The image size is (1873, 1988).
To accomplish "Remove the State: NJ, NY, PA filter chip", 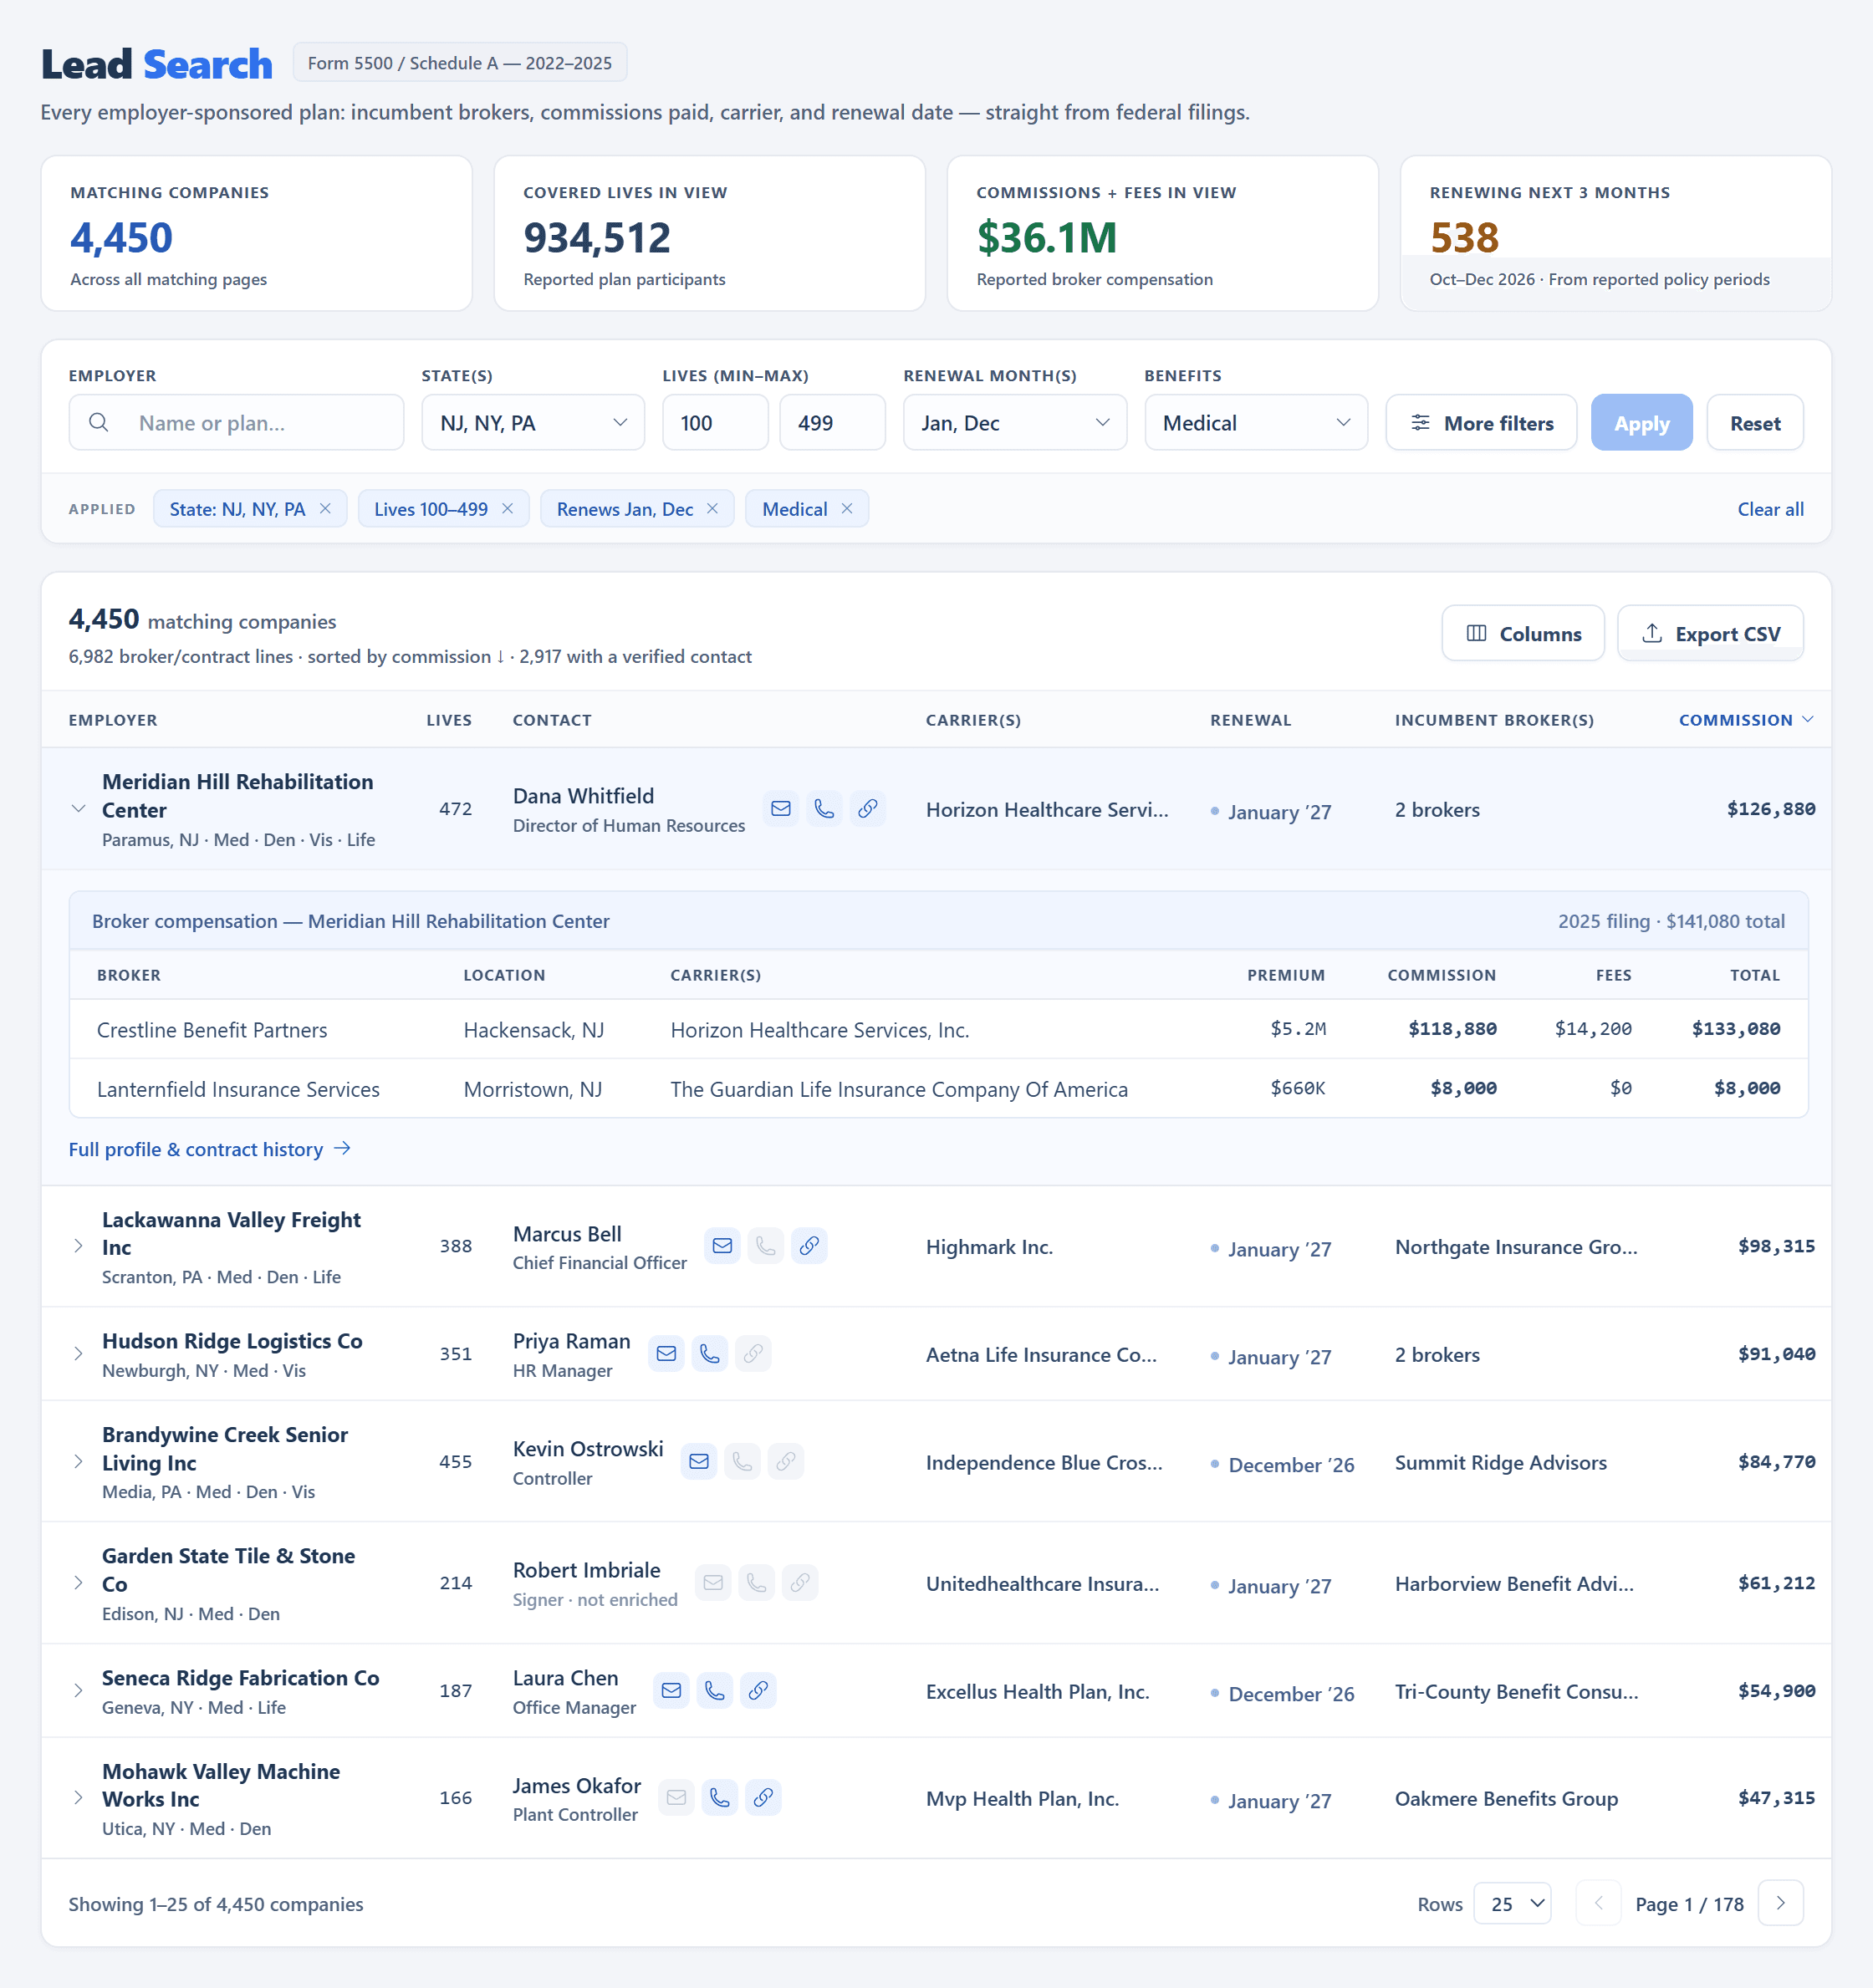I will pos(325,509).
